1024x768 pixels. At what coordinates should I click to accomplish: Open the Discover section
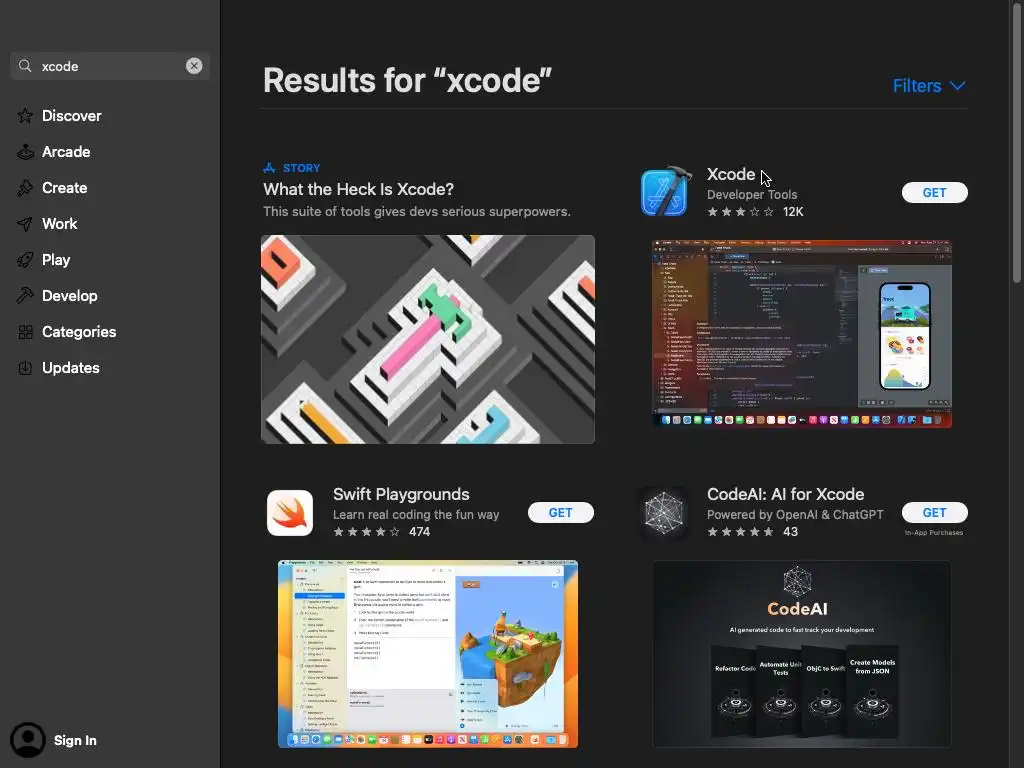(72, 116)
